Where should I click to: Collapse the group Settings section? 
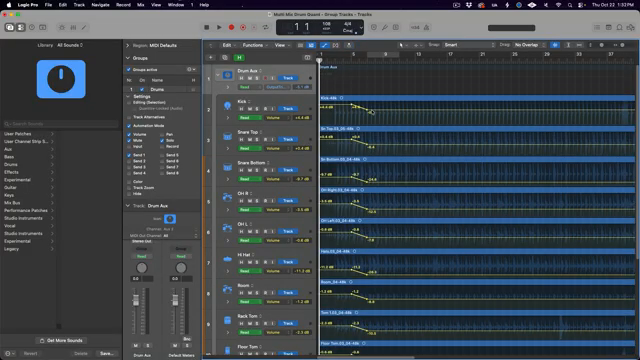pos(128,97)
